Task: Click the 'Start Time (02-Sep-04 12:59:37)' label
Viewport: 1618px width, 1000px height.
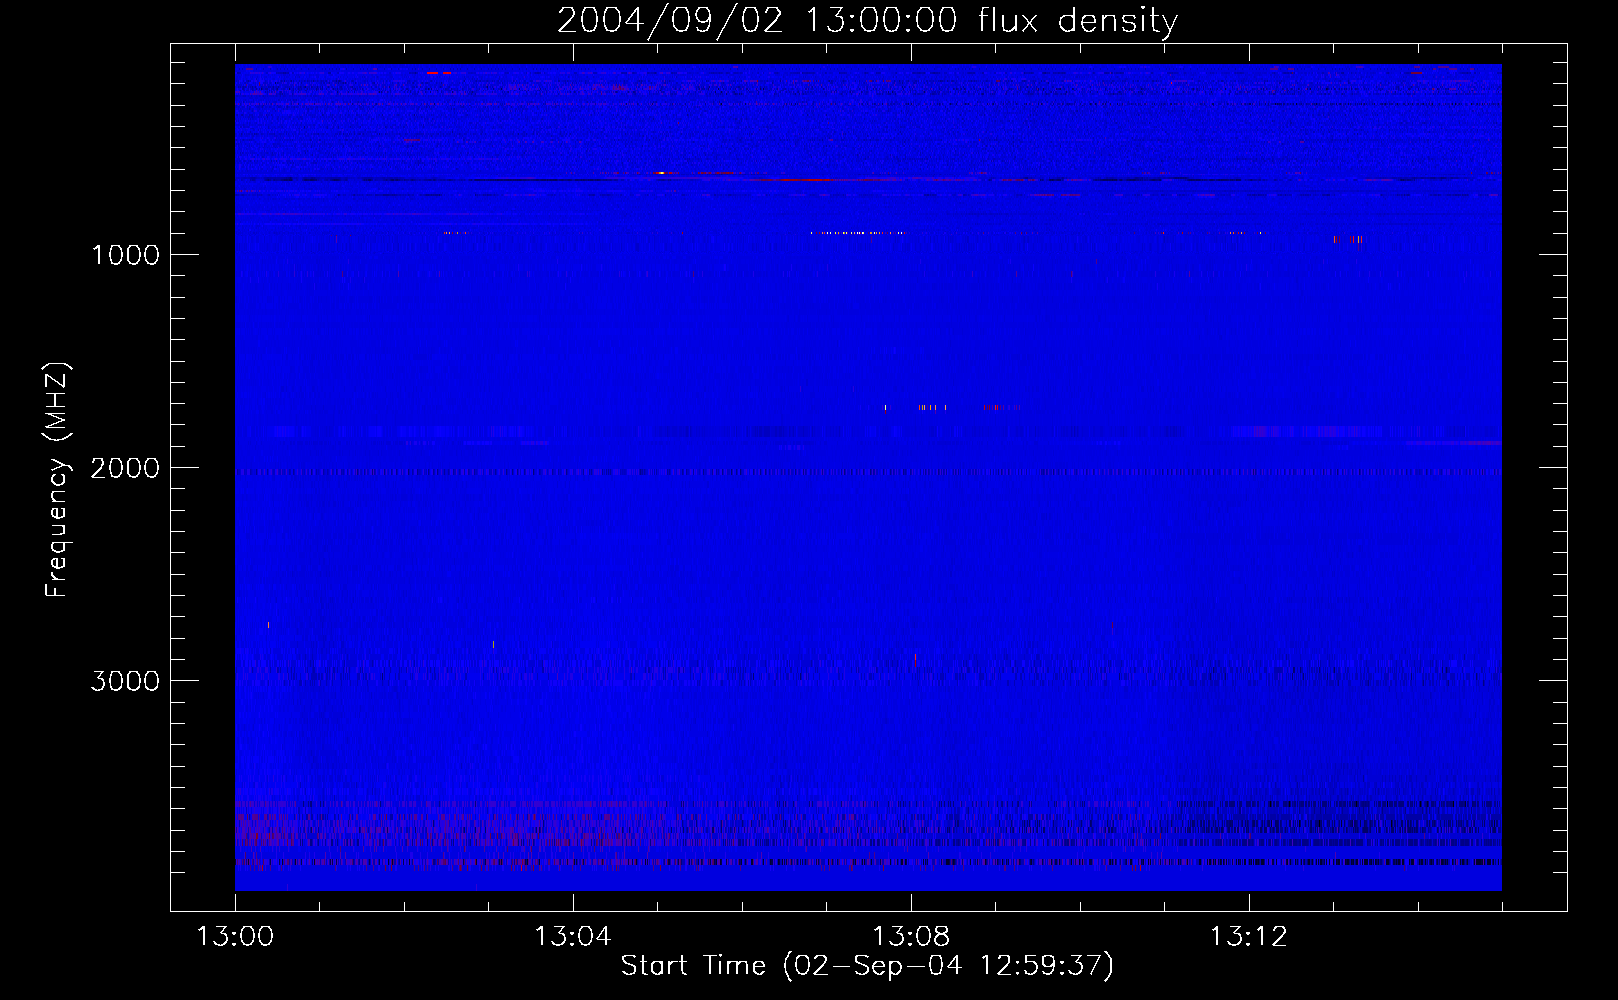Action: click(x=867, y=966)
